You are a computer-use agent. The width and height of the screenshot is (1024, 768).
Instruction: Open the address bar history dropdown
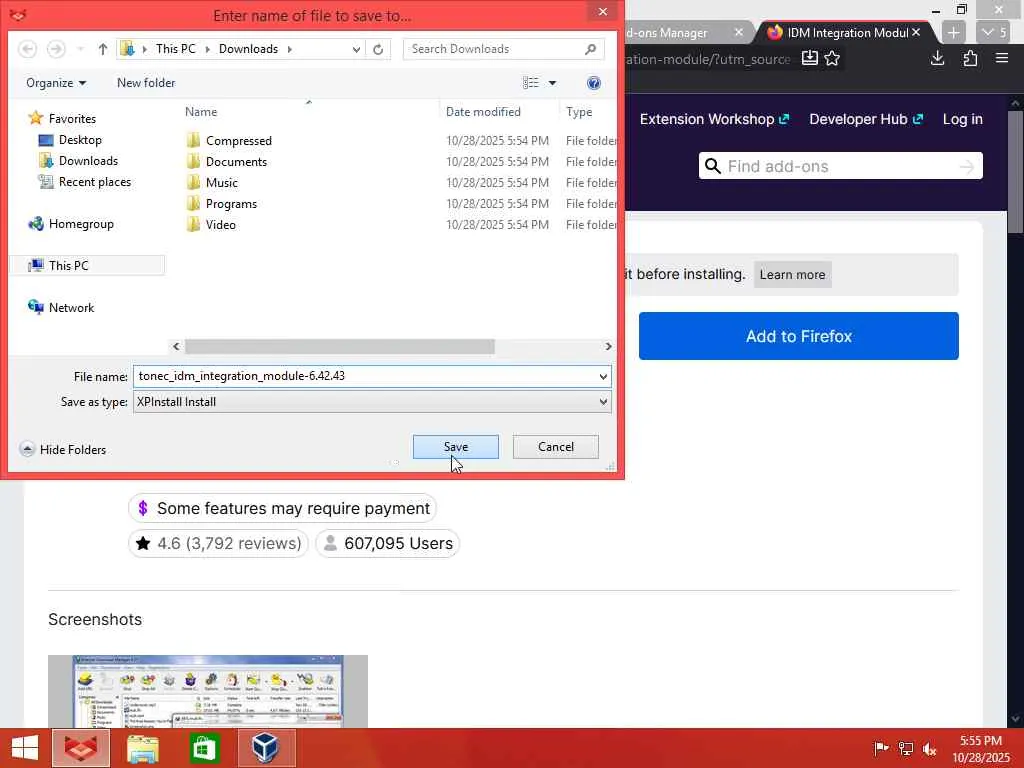(x=356, y=49)
